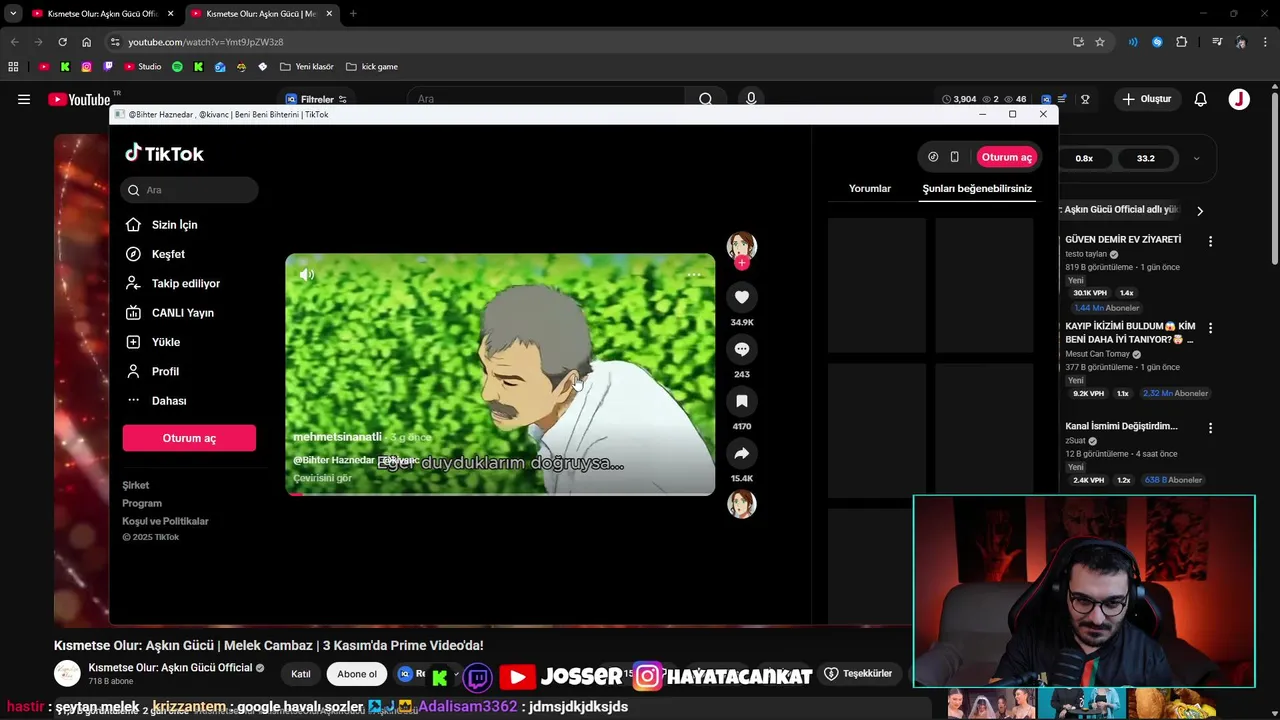Open the Instagram bookmark icon

(x=87, y=67)
